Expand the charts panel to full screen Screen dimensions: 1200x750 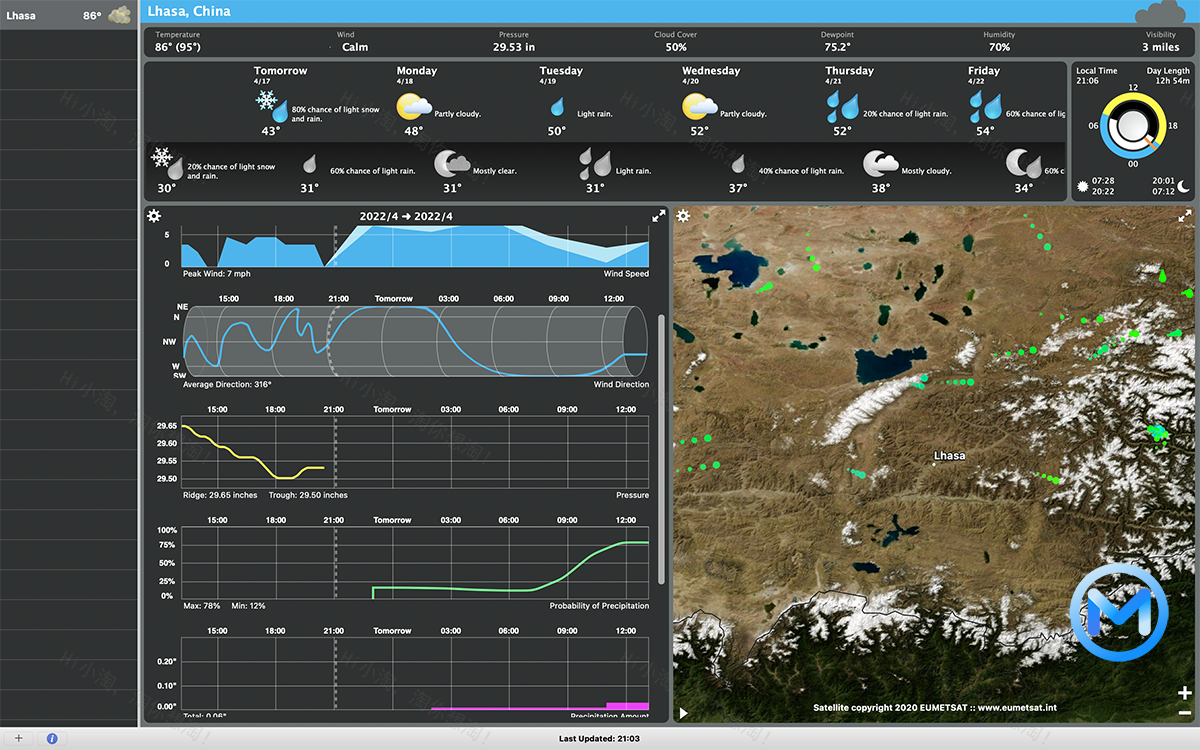[x=658, y=215]
